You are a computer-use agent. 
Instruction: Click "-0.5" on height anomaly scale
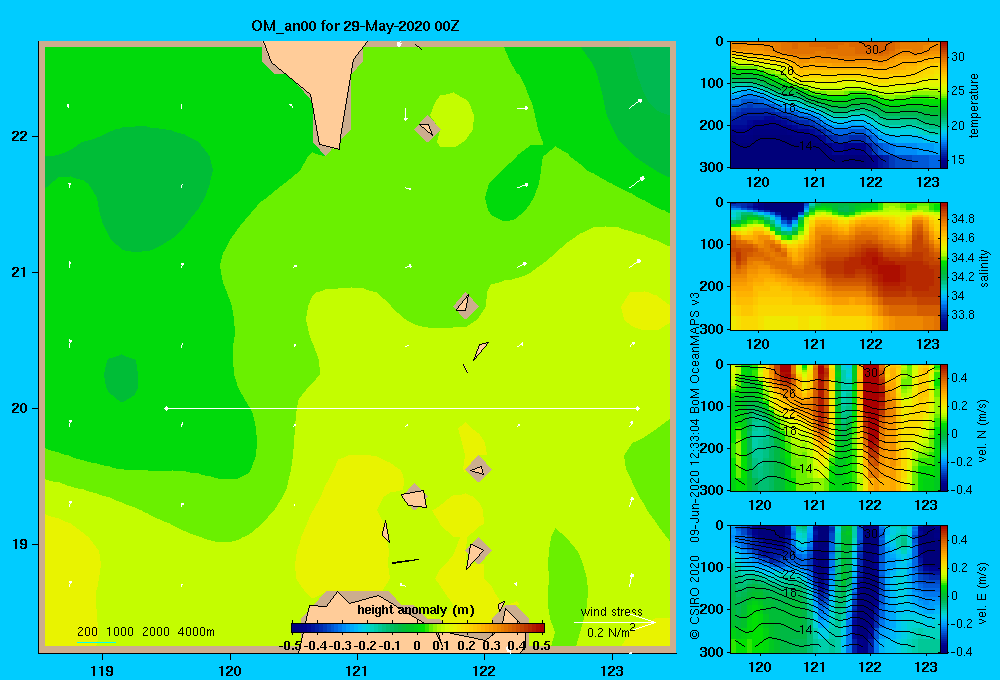pos(290,646)
